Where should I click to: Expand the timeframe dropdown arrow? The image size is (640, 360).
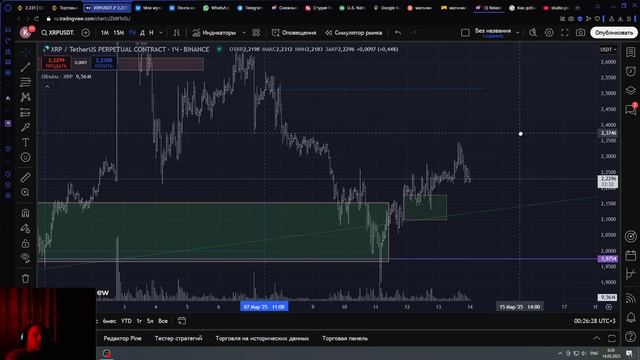click(161, 33)
